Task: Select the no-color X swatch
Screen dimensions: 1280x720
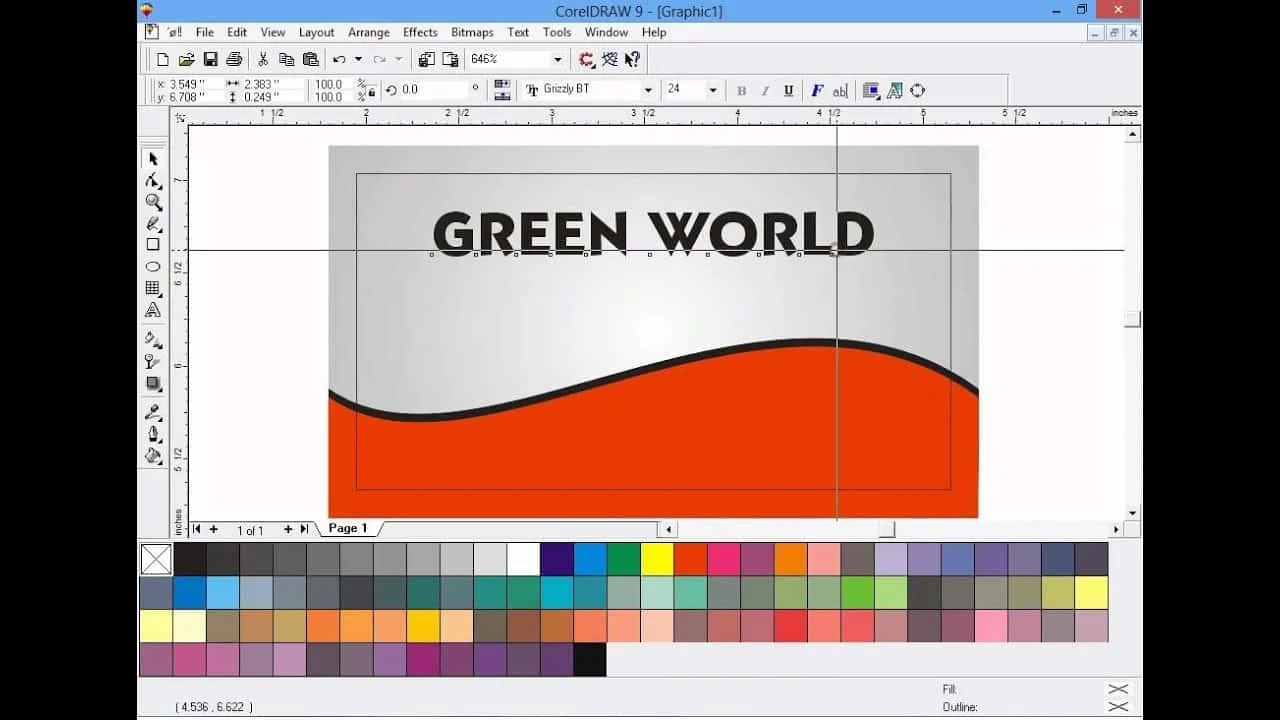Action: pyautogui.click(x=156, y=559)
